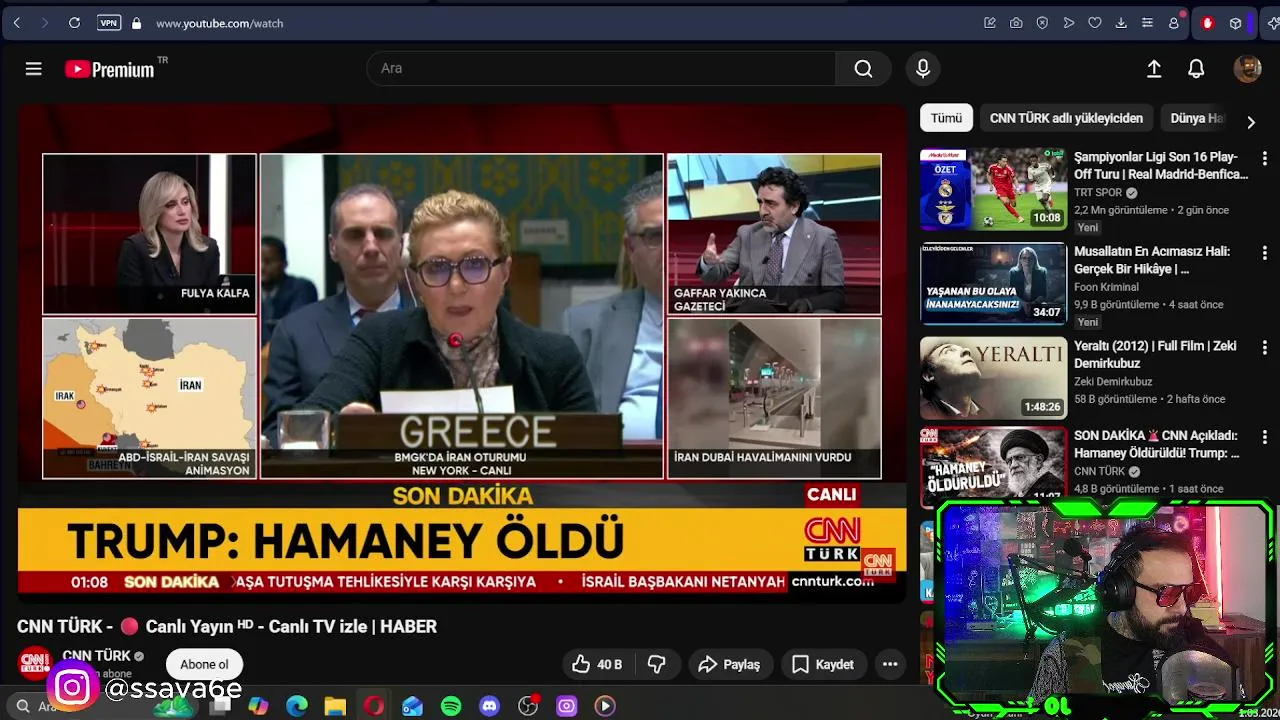
Task: Open options for SON DAKİKA CNN Açıkladı video
Action: pos(1264,437)
